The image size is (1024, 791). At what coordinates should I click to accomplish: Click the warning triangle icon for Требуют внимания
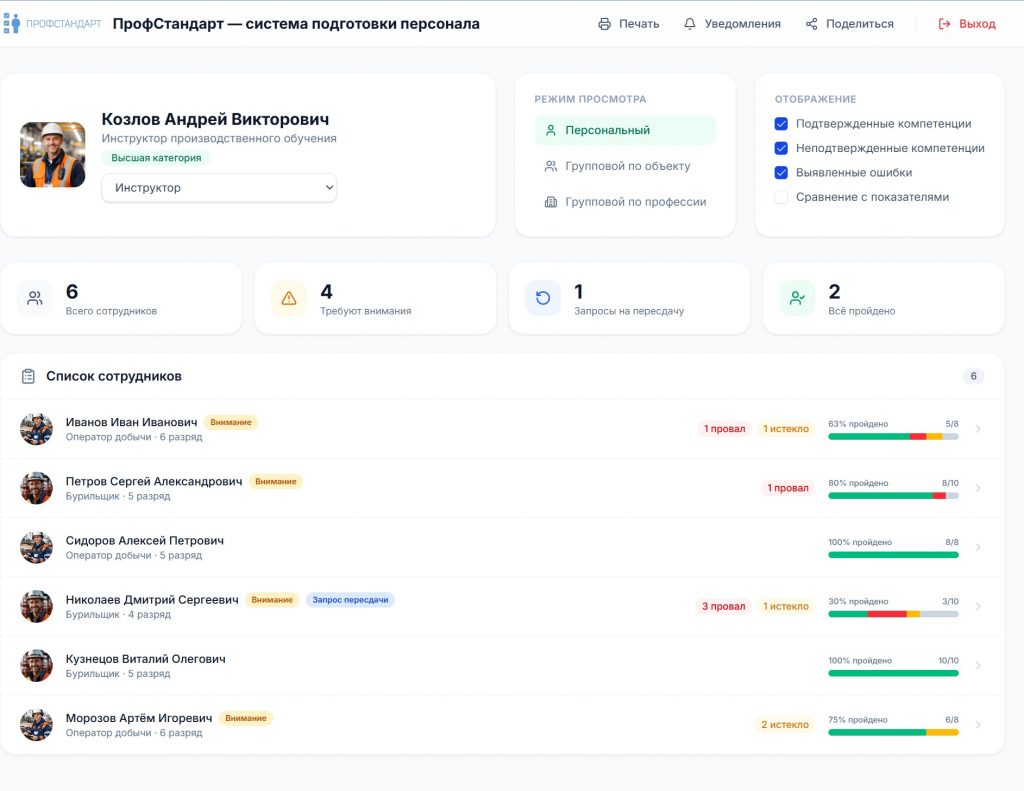pyautogui.click(x=289, y=298)
